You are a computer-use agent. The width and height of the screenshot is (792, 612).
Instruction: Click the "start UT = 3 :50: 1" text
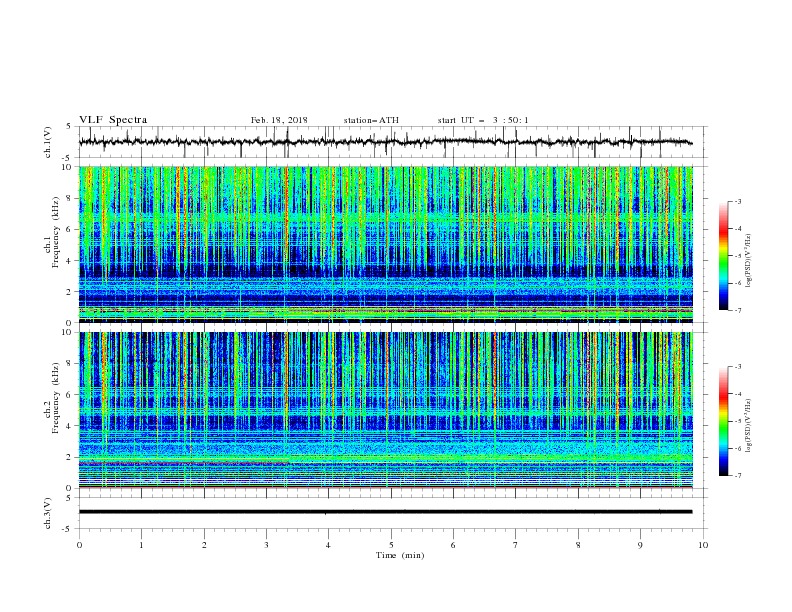click(483, 120)
